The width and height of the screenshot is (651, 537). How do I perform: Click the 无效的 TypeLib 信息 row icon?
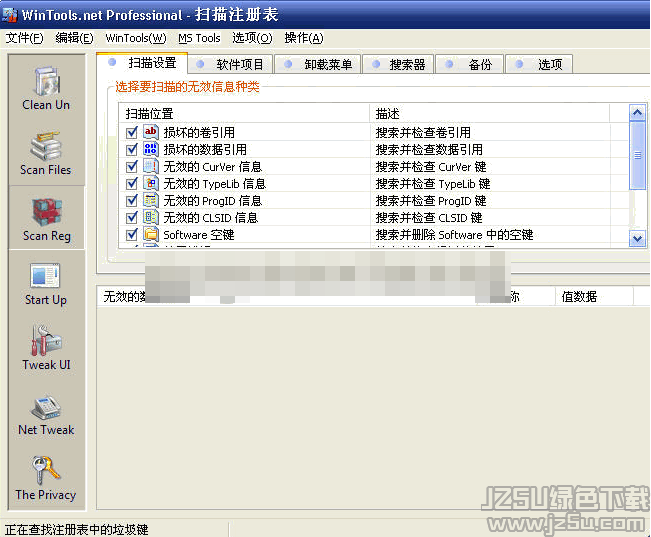[150, 183]
